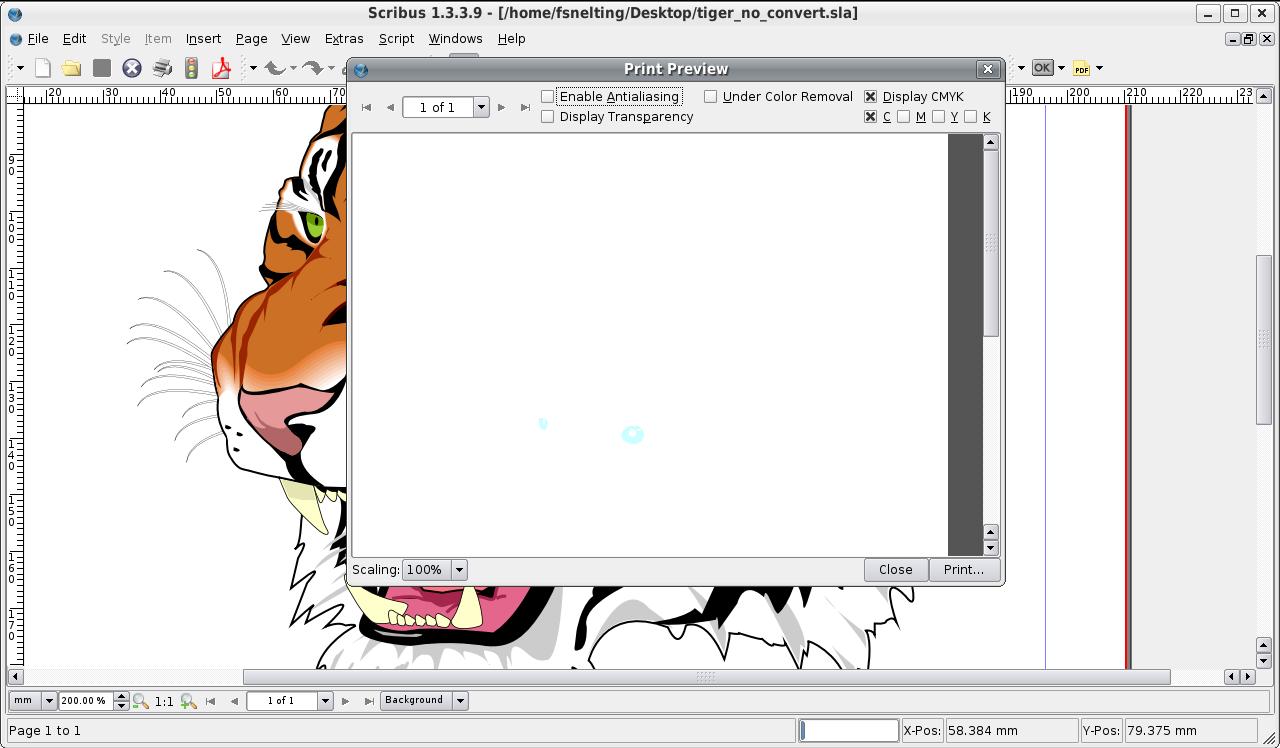Open the main window page number dropdown
This screenshot has height=748, width=1280.
click(324, 701)
